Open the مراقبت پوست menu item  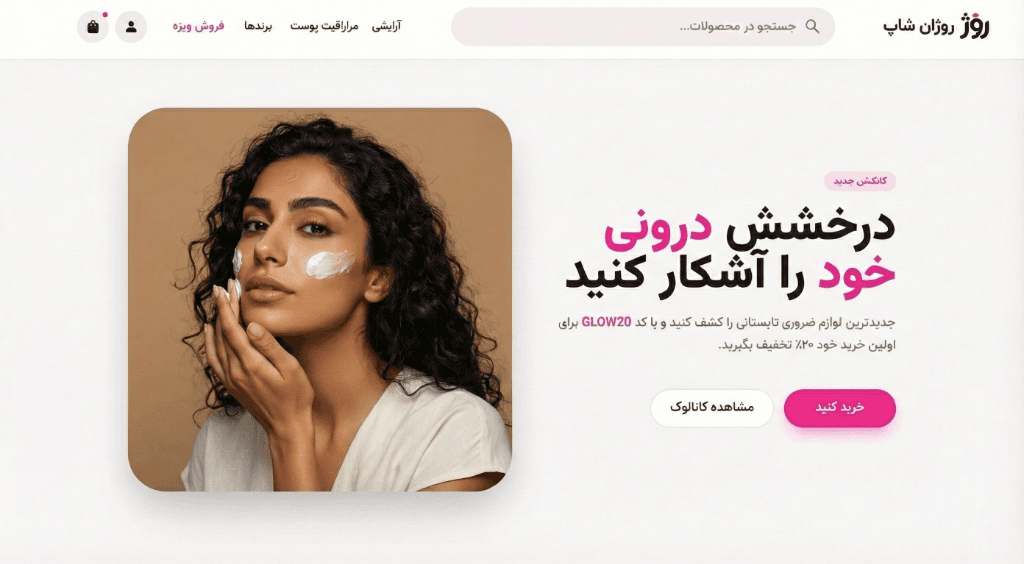[x=325, y=26]
